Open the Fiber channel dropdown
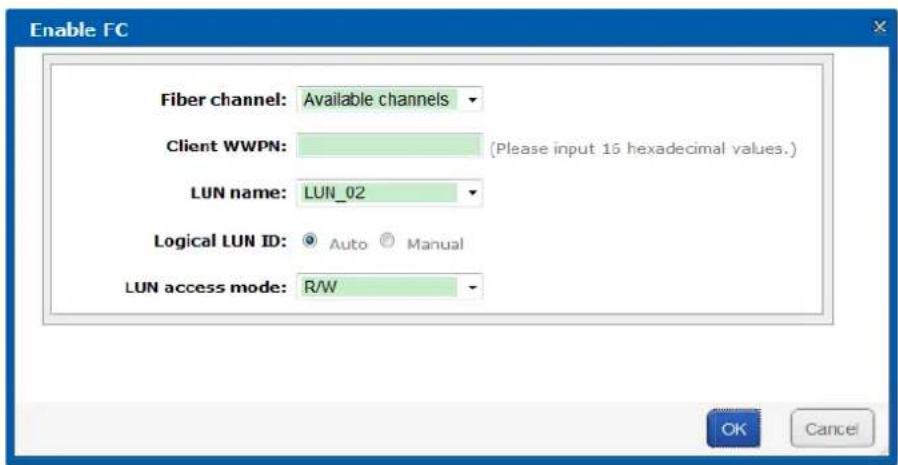The width and height of the screenshot is (898, 465). [389, 99]
